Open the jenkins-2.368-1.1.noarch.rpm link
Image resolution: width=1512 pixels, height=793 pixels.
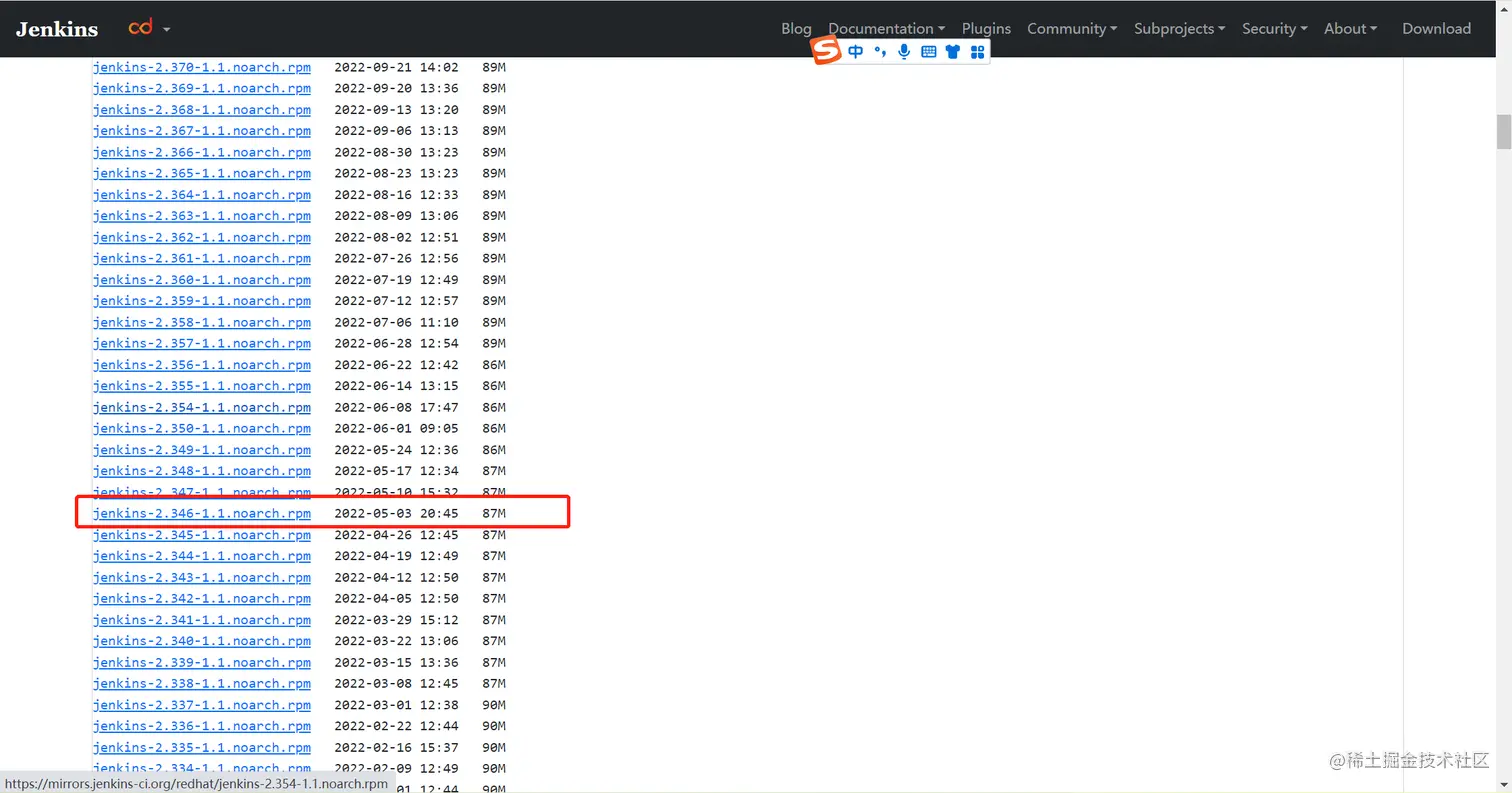point(202,110)
